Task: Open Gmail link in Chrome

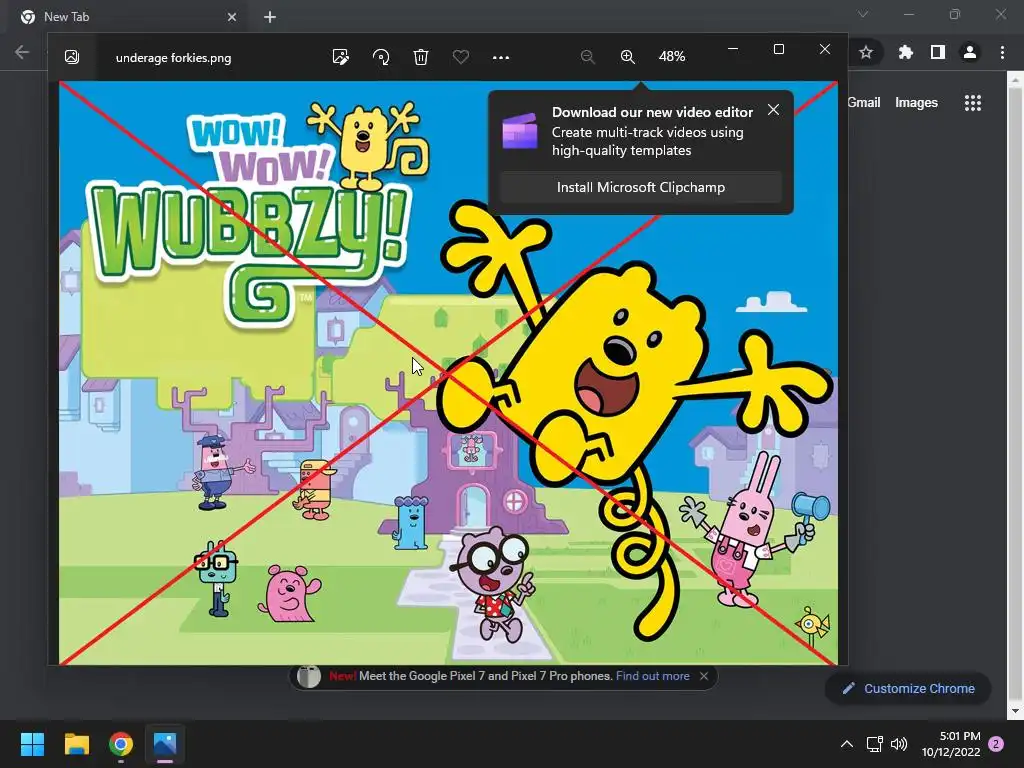Action: tap(864, 103)
